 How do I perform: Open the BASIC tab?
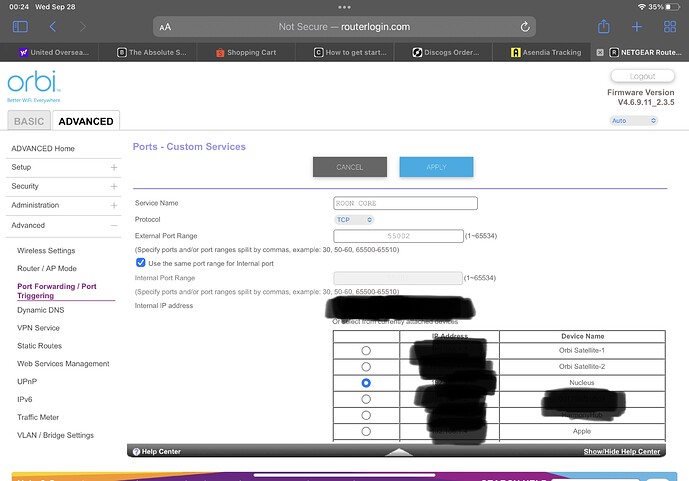pos(29,121)
